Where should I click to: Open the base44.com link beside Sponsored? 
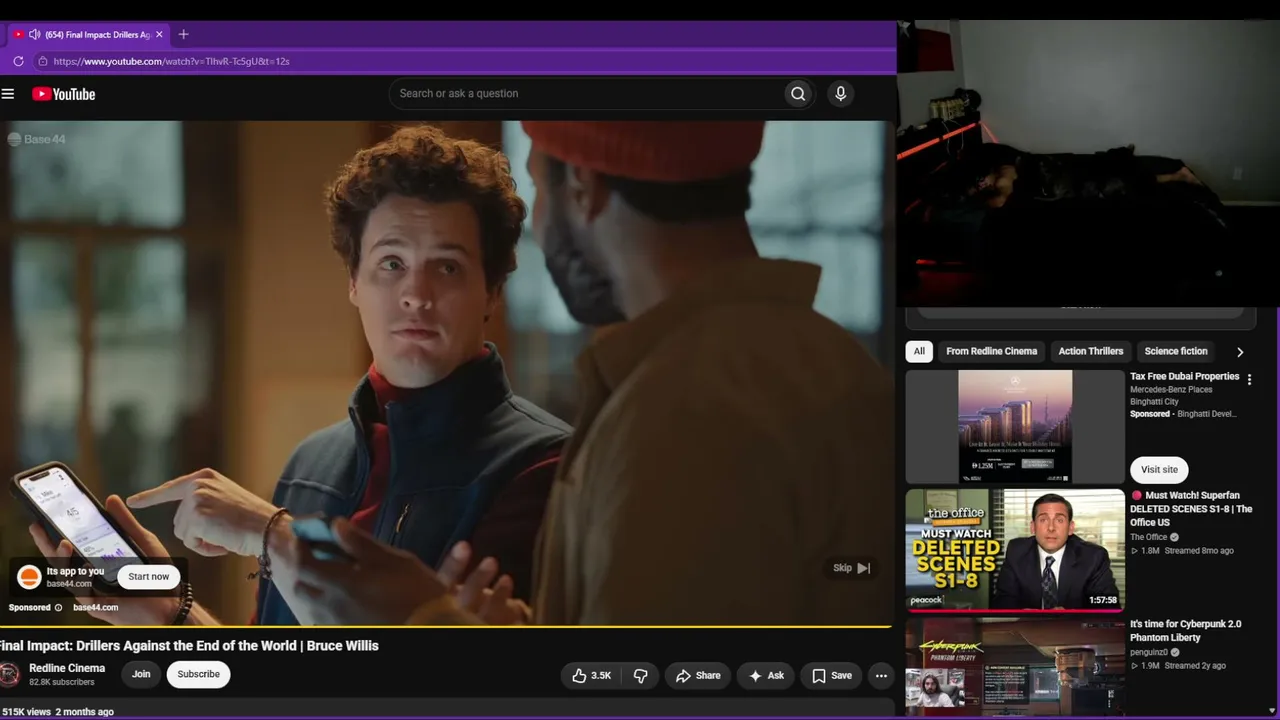coord(96,608)
